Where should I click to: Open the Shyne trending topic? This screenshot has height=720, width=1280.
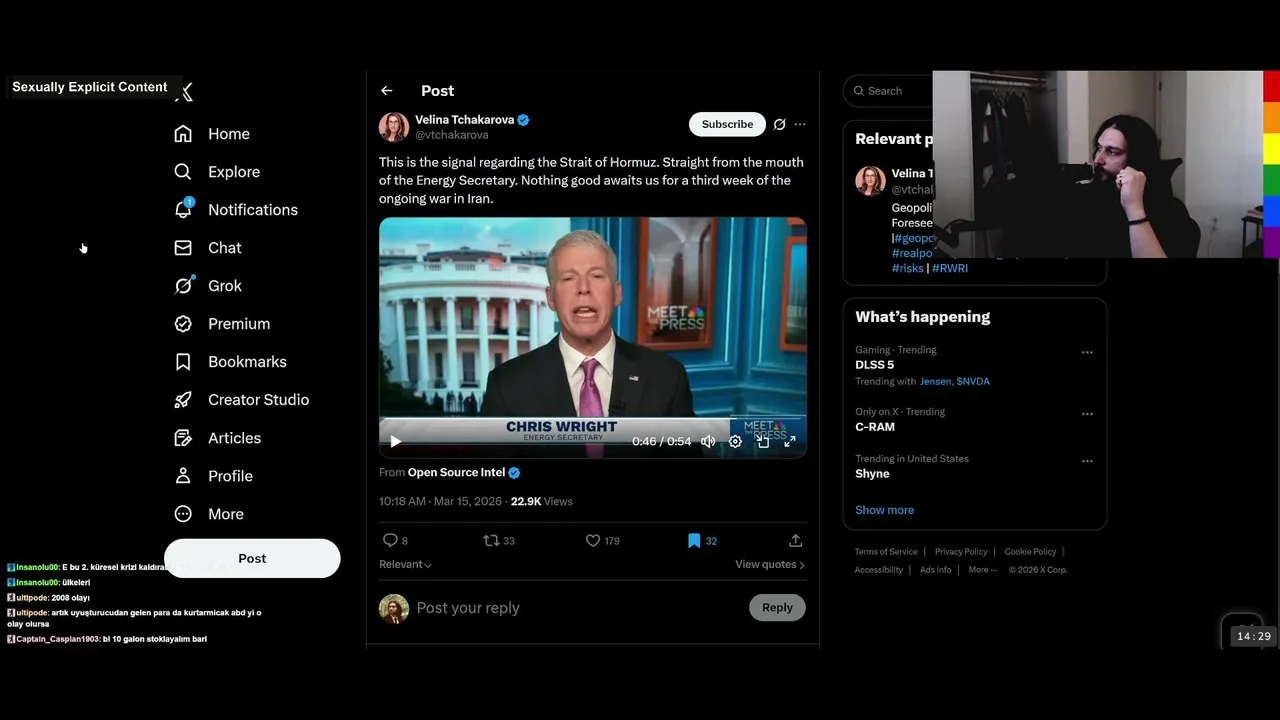coord(872,474)
